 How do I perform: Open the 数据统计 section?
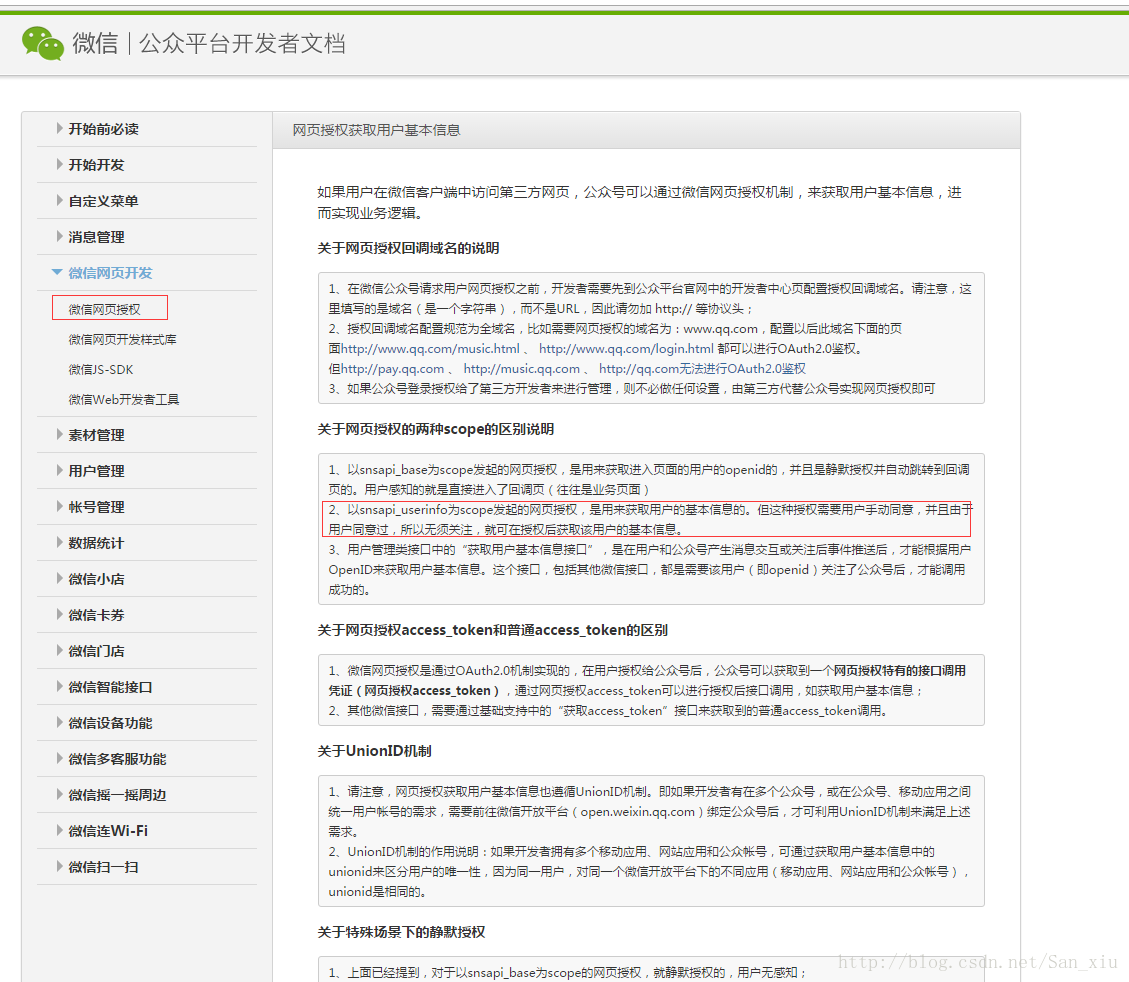click(96, 543)
